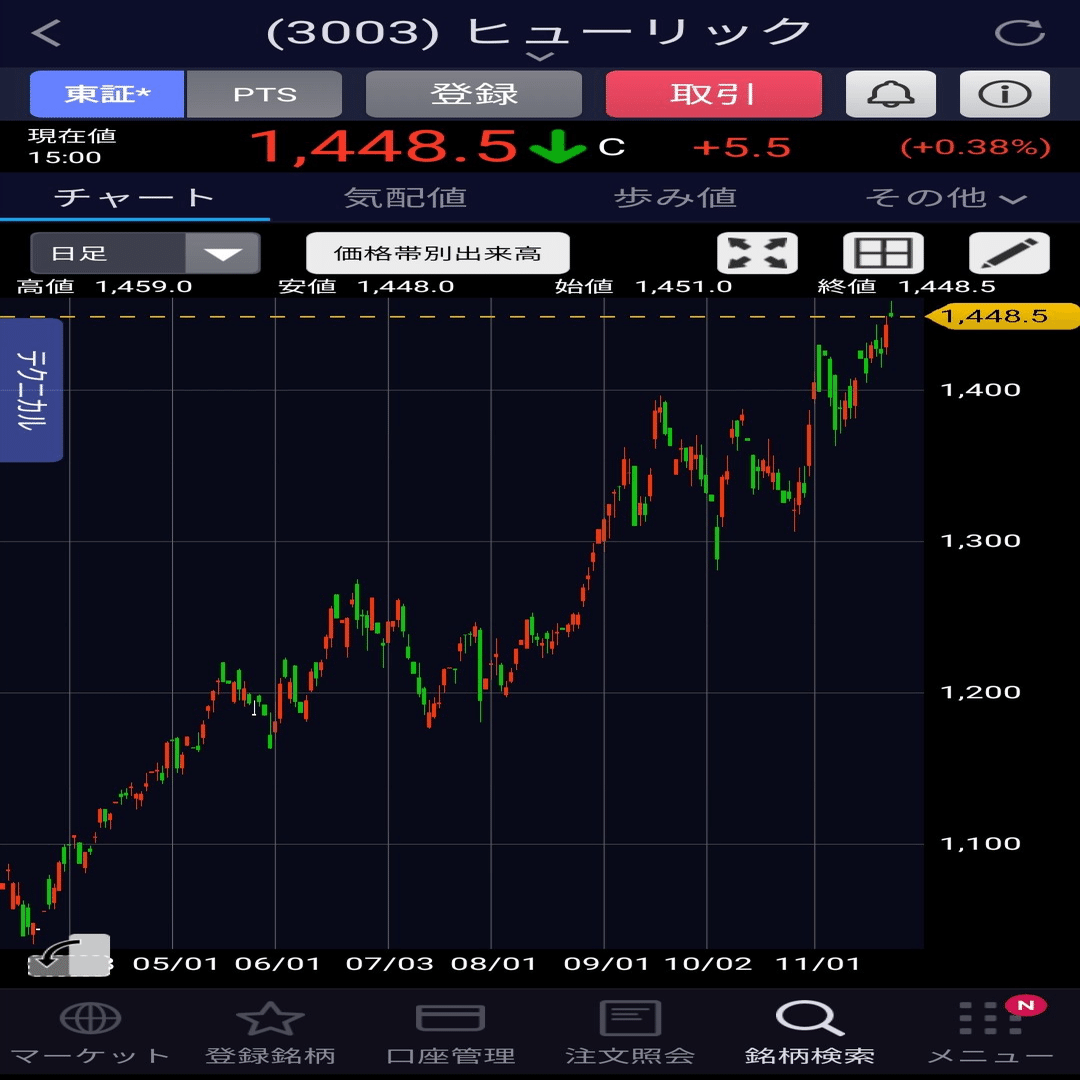The width and height of the screenshot is (1080, 1080).
Task: Tap the 08/01 date axis label
Action: click(x=493, y=964)
